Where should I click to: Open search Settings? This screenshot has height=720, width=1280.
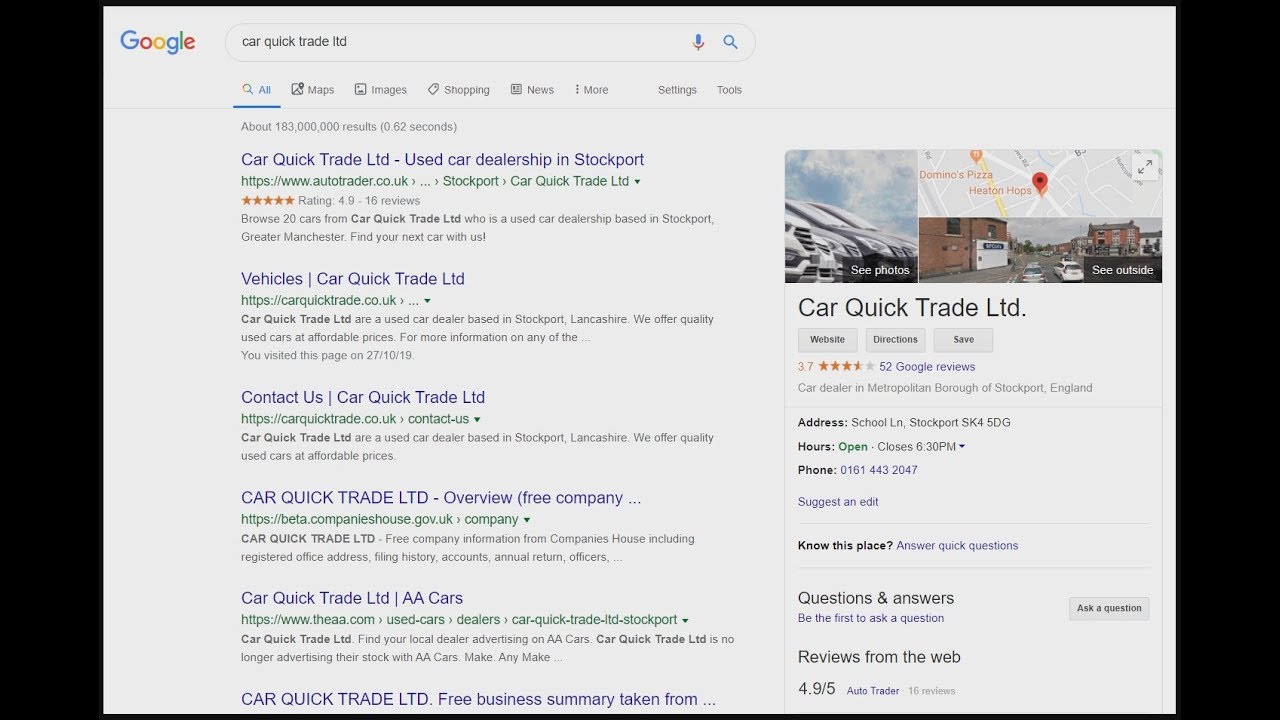677,89
